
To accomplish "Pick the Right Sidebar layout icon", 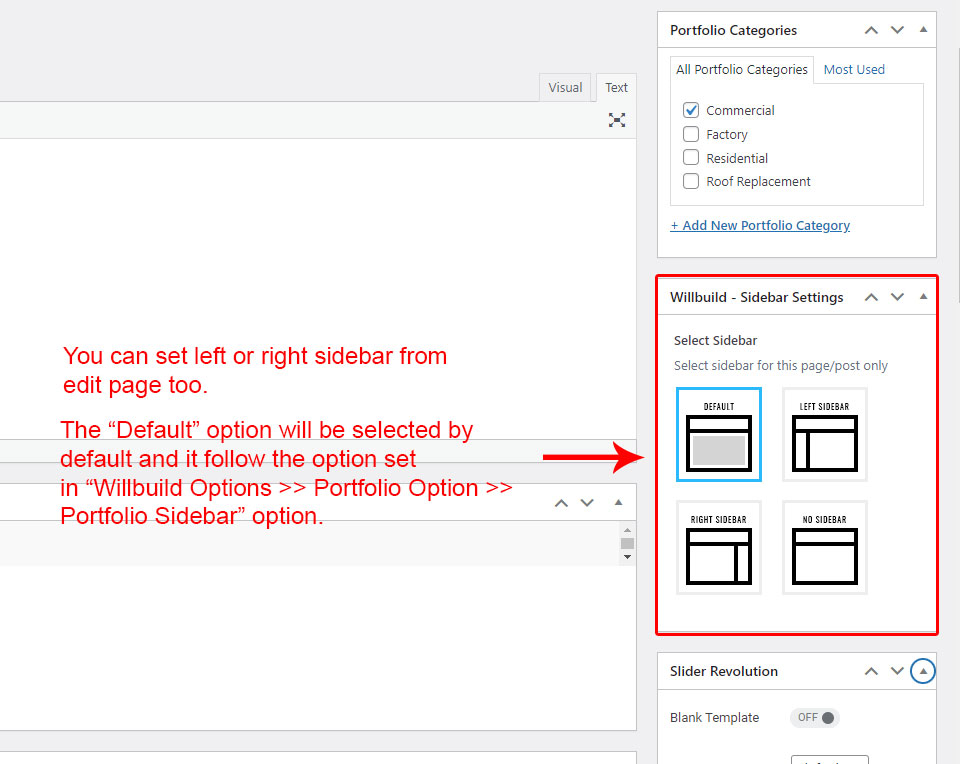I will tap(718, 548).
